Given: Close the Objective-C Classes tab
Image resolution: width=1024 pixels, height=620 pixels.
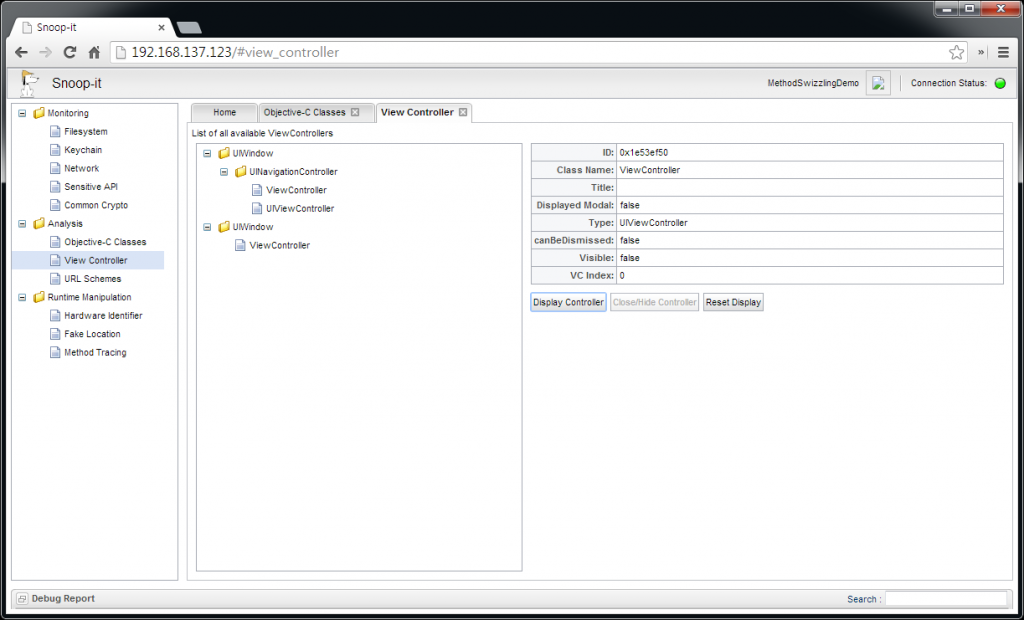Looking at the screenshot, I should click(355, 112).
